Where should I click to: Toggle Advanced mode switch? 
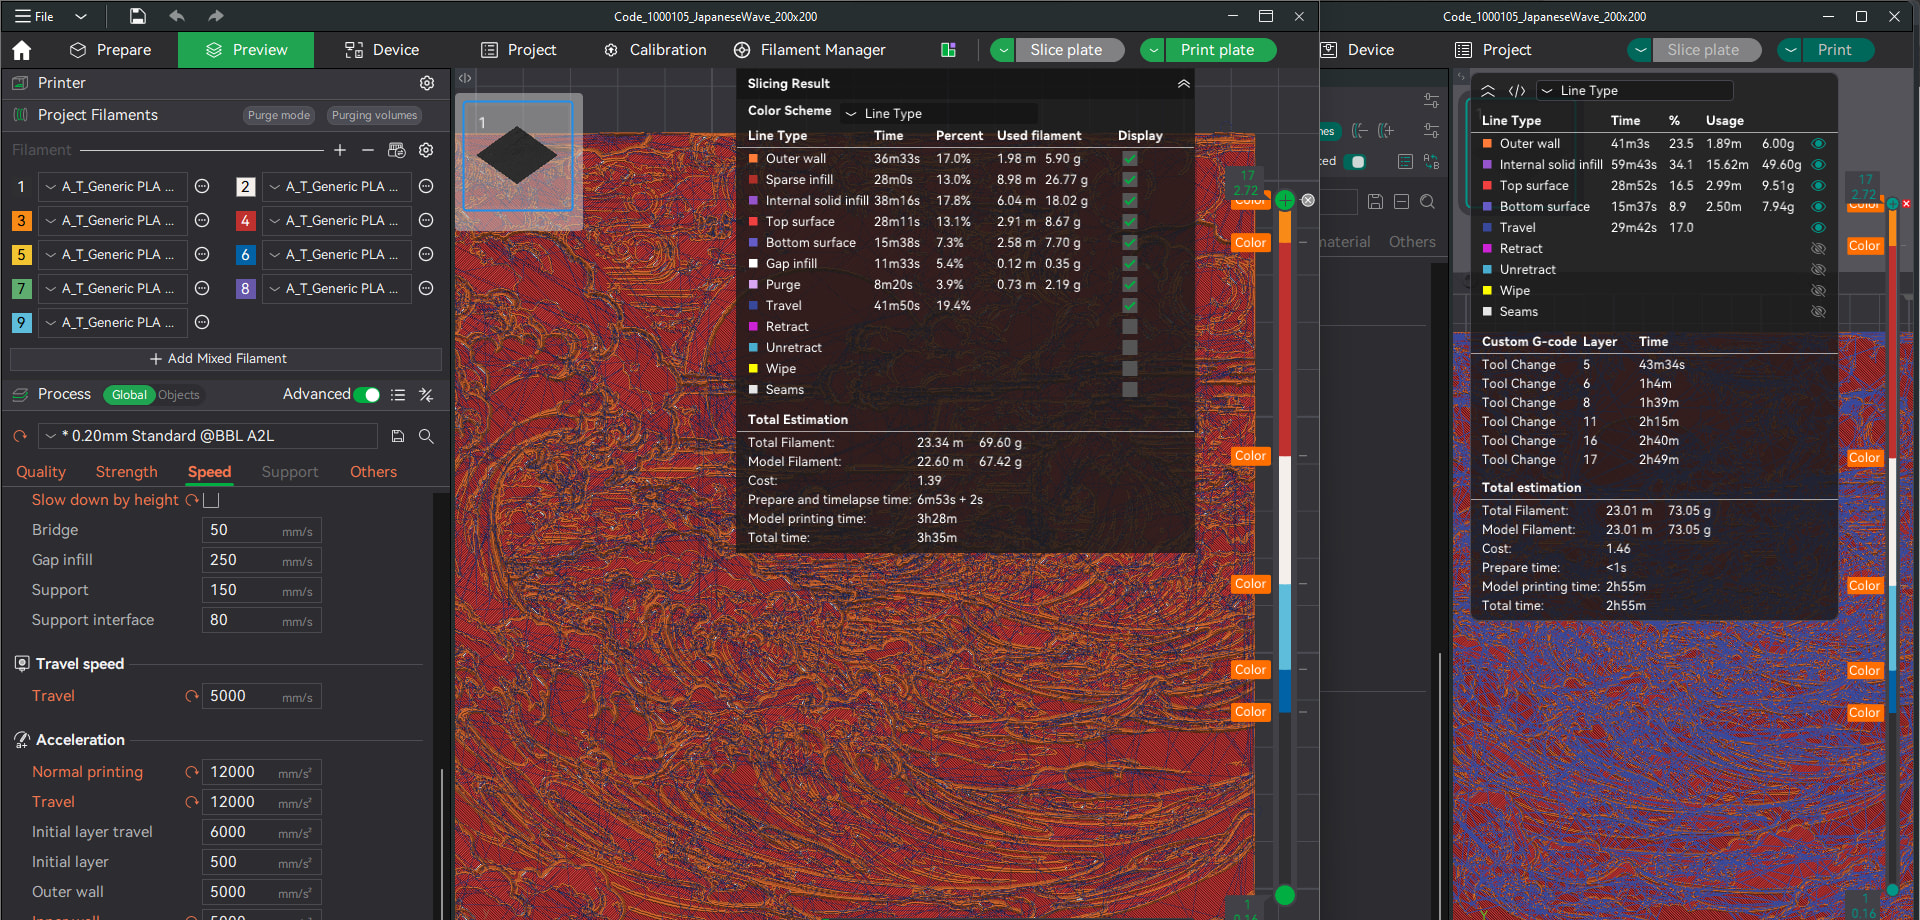pyautogui.click(x=368, y=395)
